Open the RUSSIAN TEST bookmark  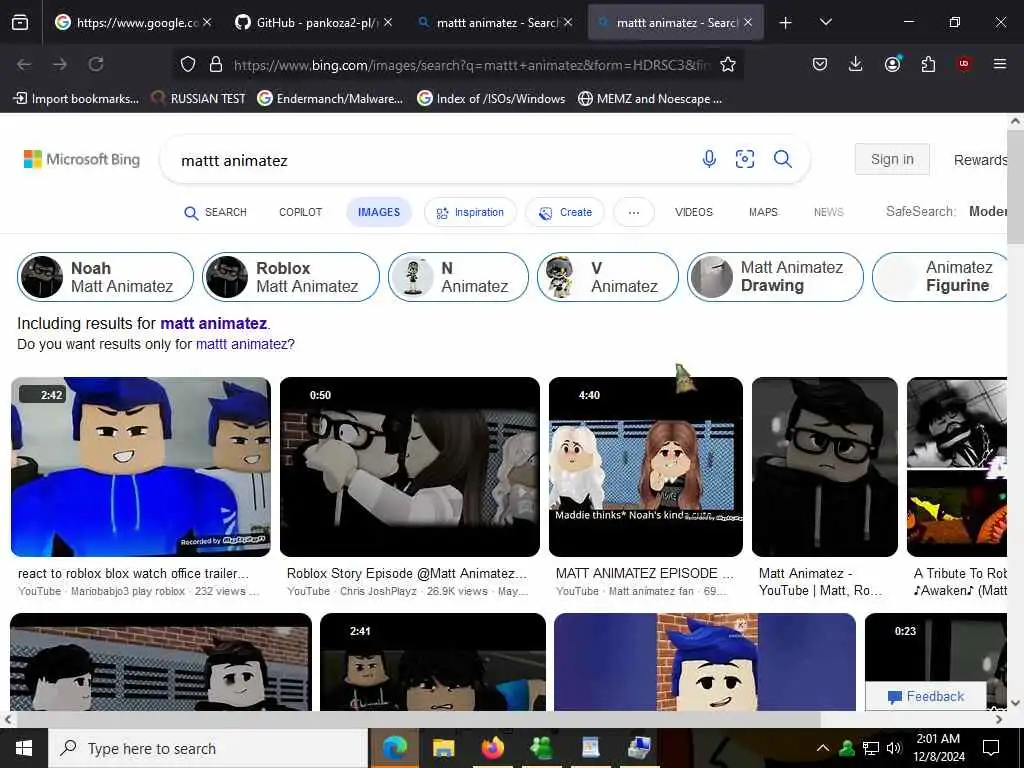(198, 99)
